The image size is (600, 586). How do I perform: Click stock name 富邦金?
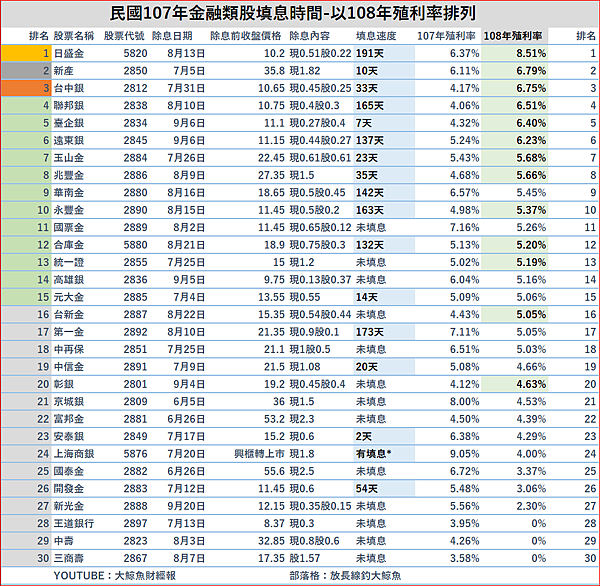pyautogui.click(x=68, y=419)
